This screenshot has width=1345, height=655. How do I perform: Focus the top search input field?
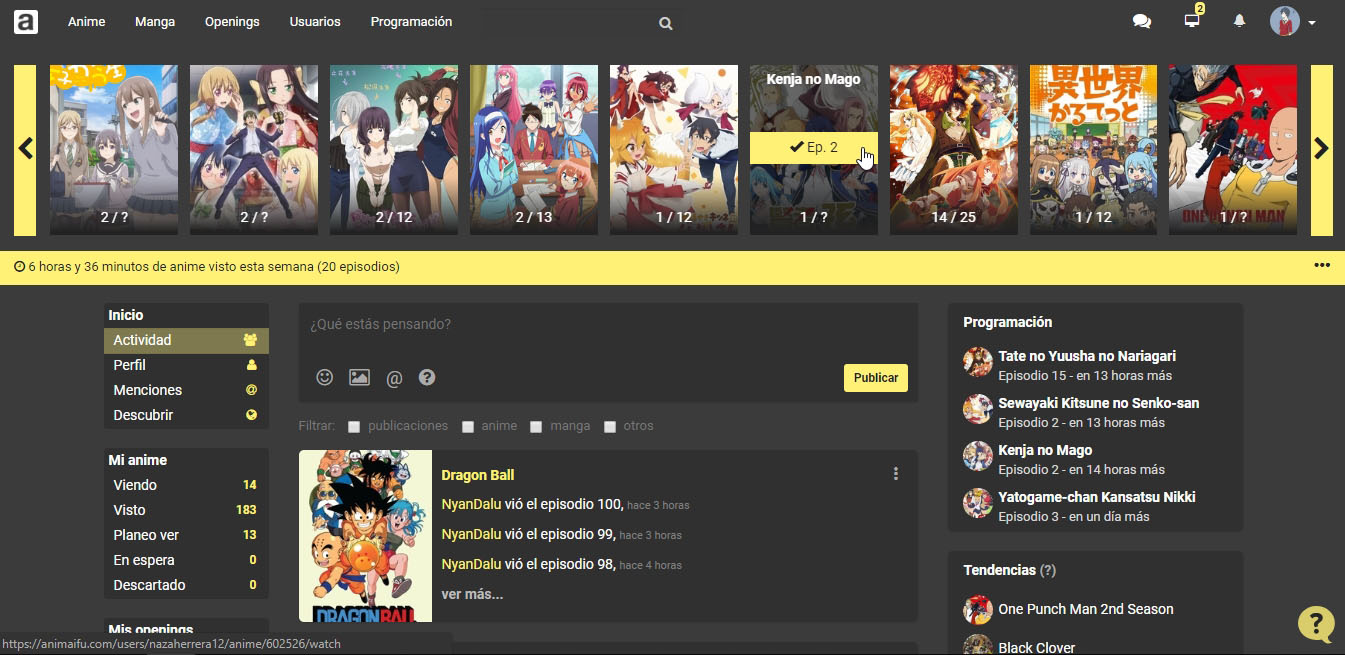(570, 22)
